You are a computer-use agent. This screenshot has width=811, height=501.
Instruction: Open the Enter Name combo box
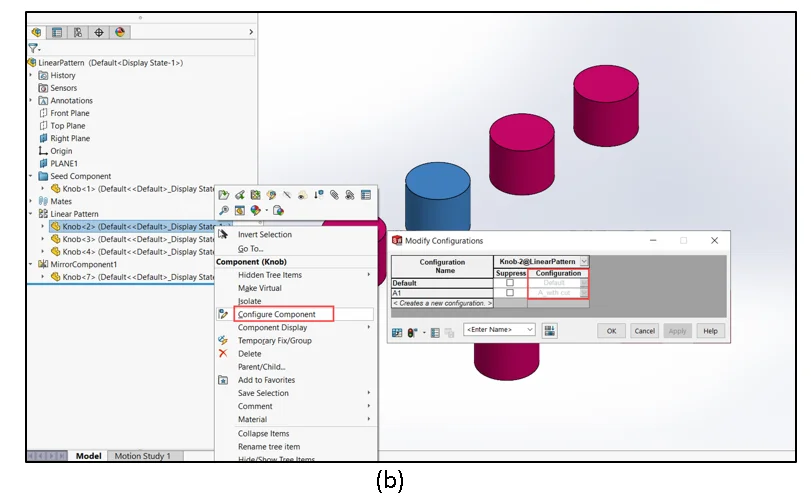pos(499,329)
